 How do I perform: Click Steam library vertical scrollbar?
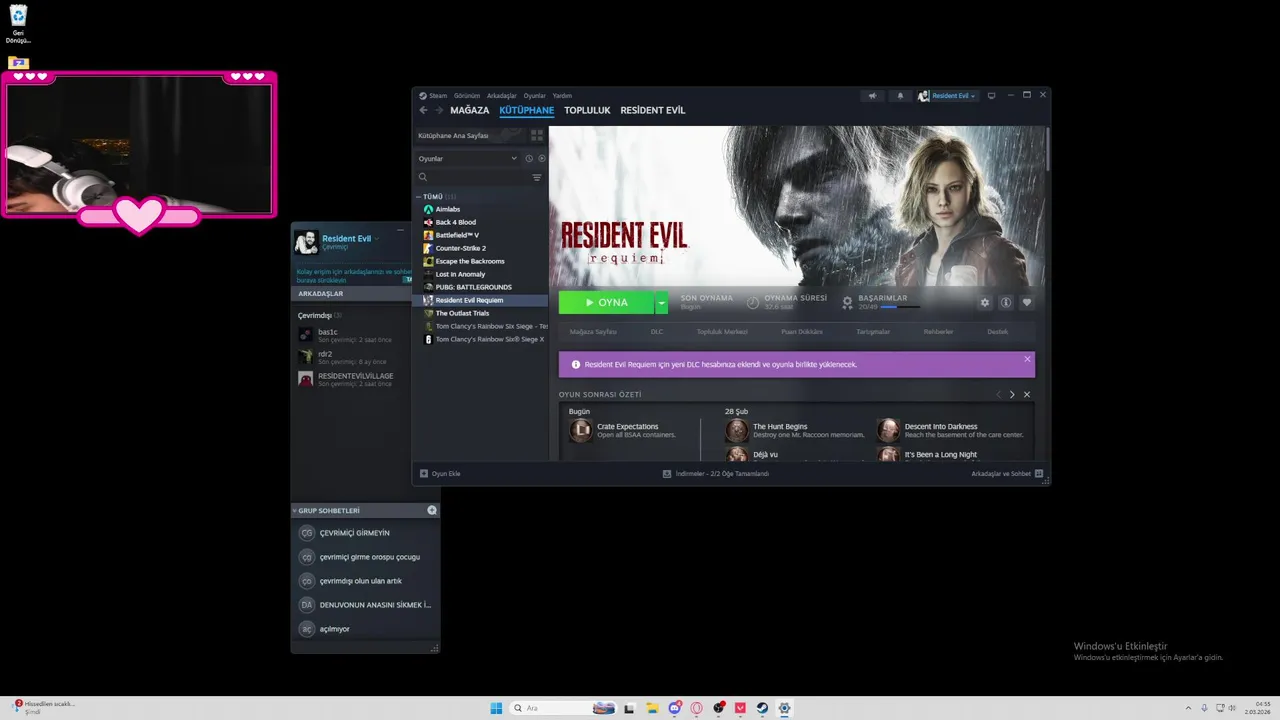tap(1047, 150)
